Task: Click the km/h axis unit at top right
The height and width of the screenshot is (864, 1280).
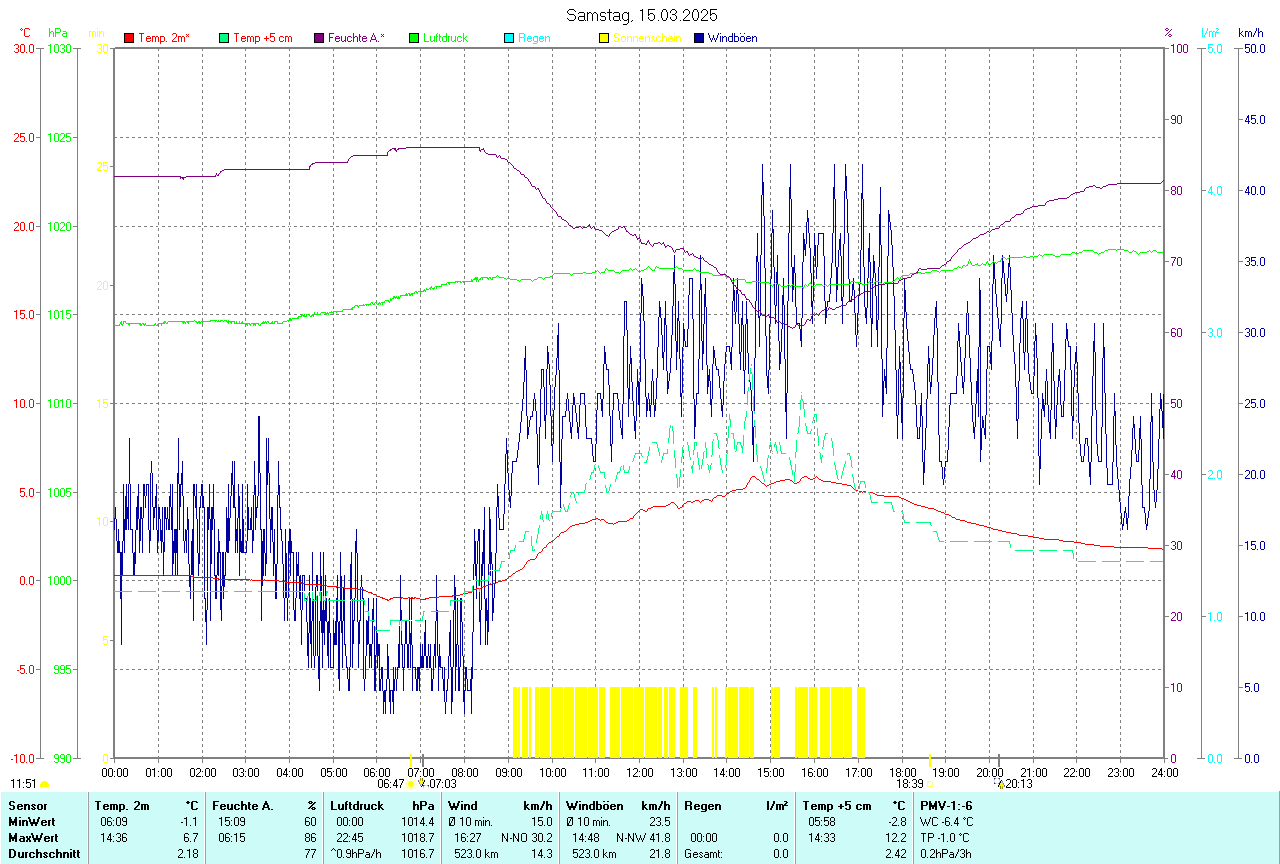Action: (1250, 33)
